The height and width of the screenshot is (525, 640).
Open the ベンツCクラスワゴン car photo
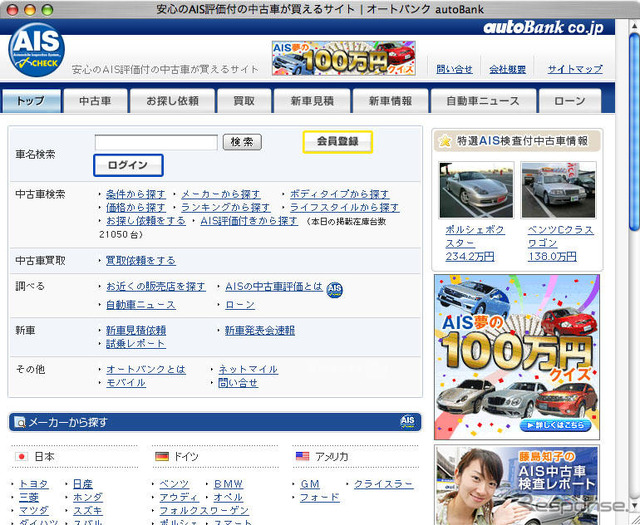pyautogui.click(x=558, y=190)
